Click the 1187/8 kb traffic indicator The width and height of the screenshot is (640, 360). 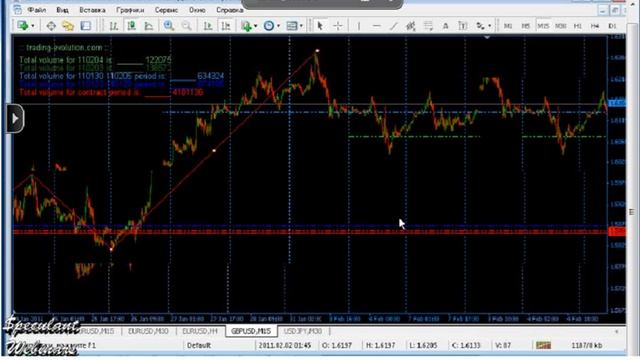[587, 345]
